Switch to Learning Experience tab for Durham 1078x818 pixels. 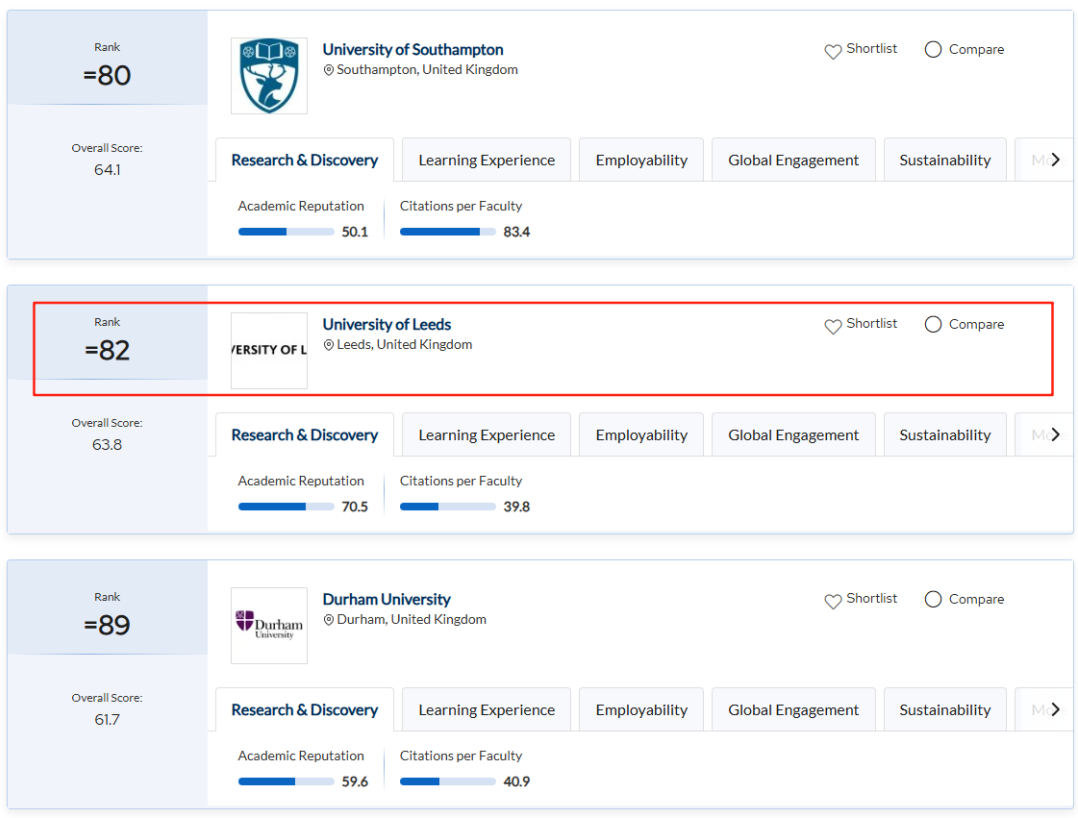coord(486,710)
